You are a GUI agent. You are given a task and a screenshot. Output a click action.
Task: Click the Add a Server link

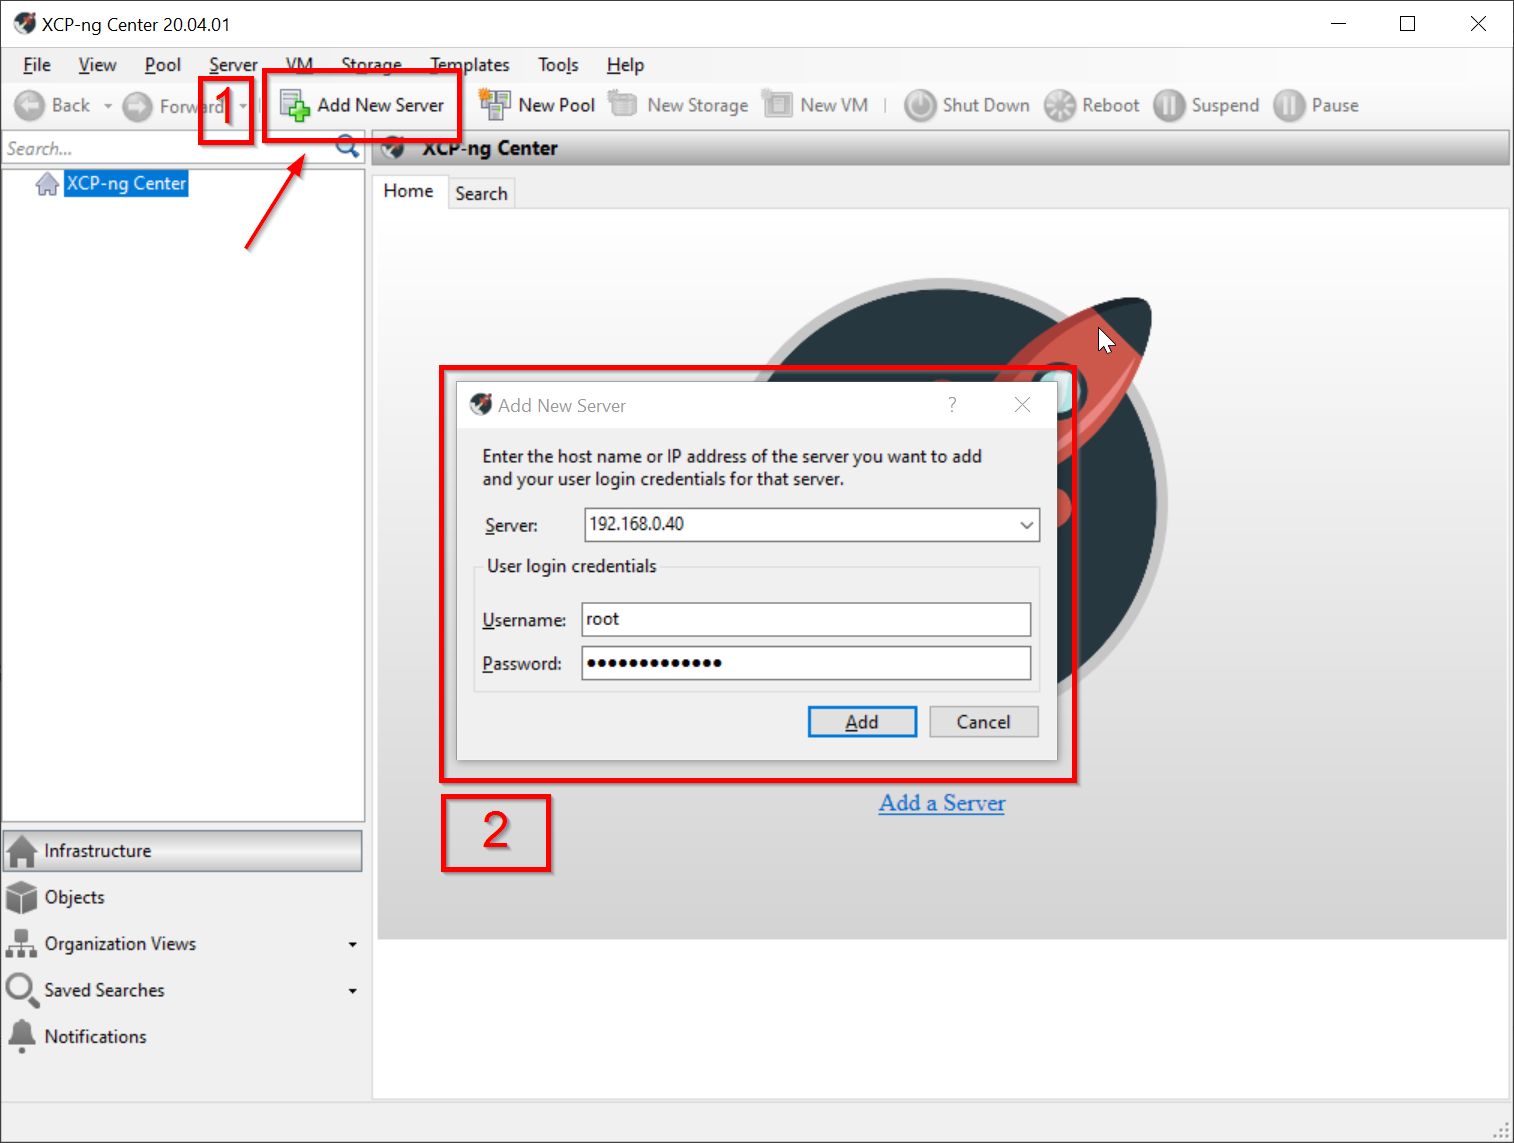(x=941, y=803)
